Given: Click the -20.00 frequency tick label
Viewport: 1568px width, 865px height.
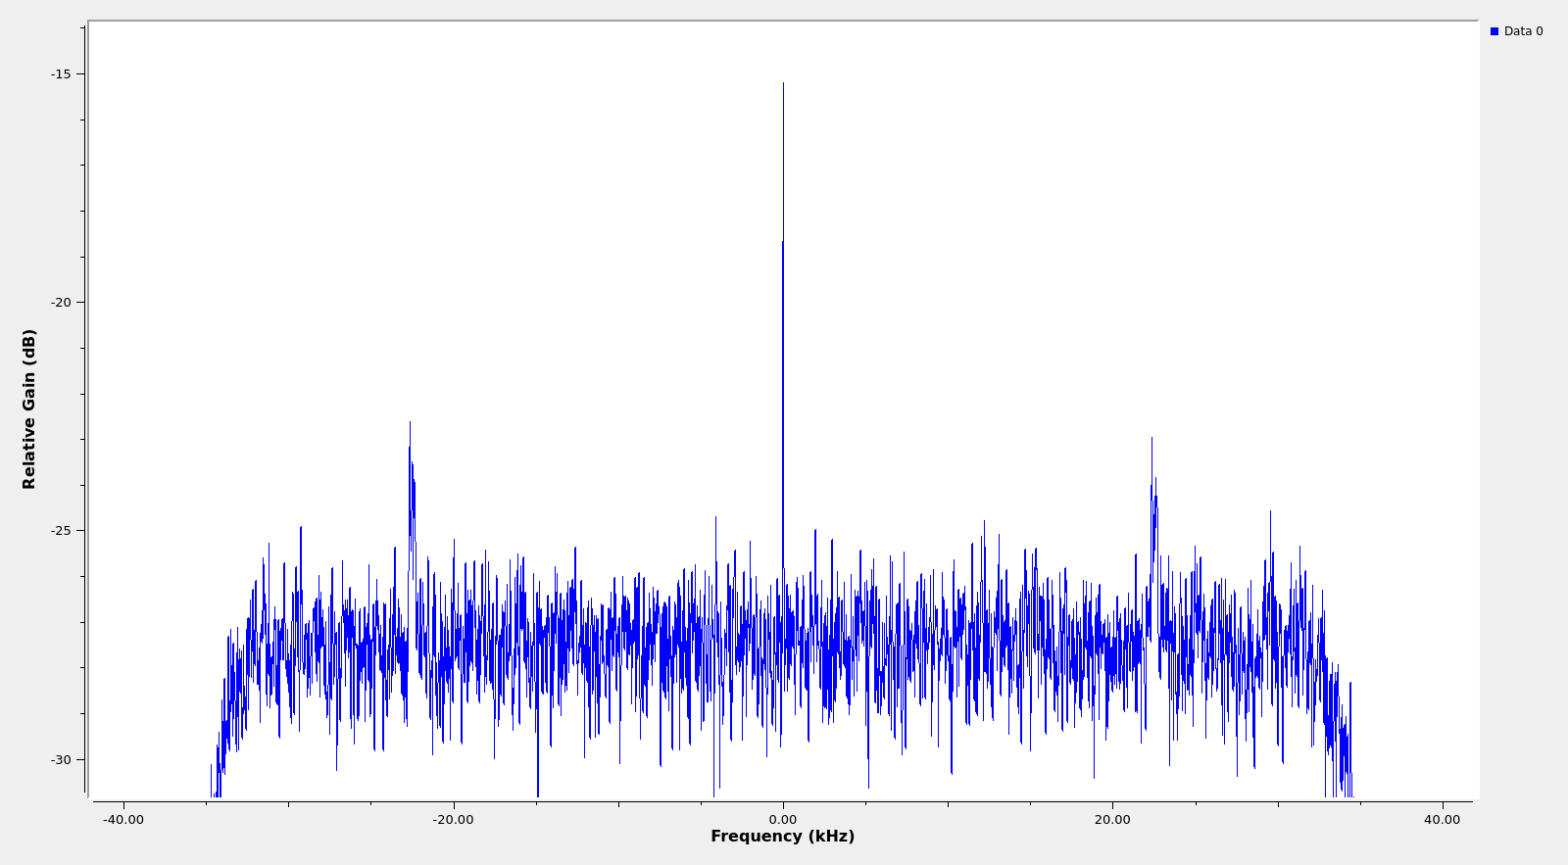Looking at the screenshot, I should point(453,820).
